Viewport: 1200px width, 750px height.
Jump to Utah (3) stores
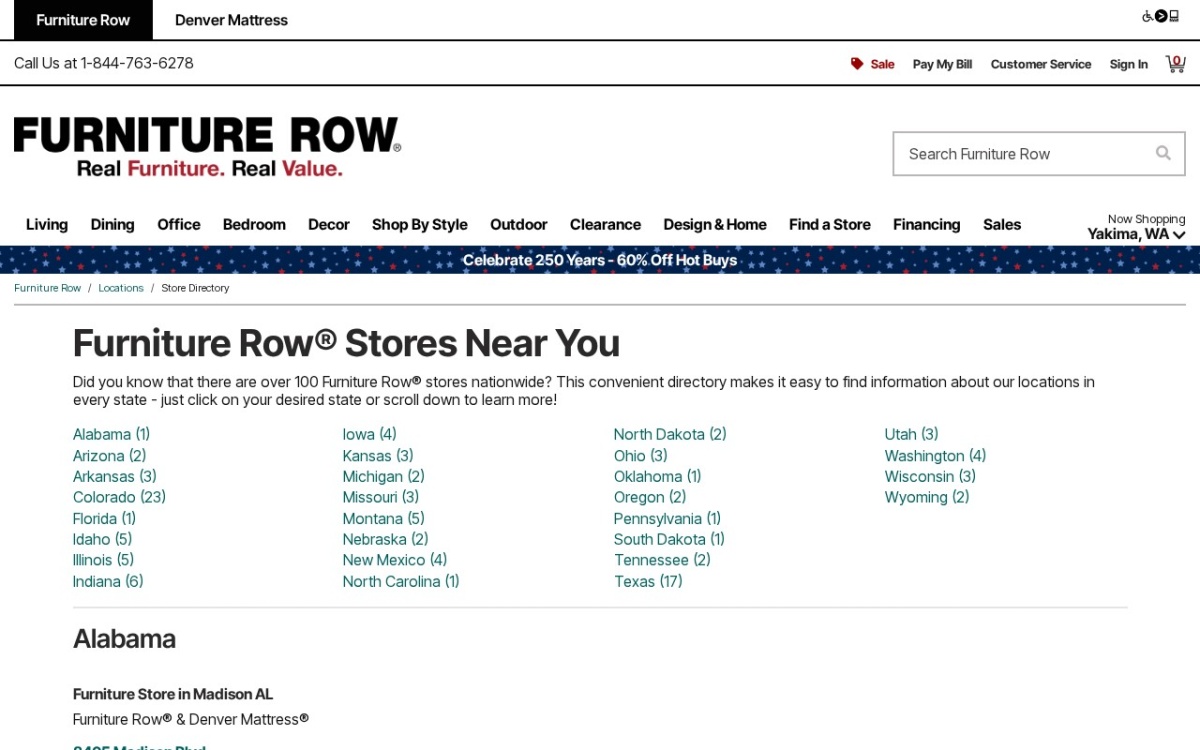(912, 434)
